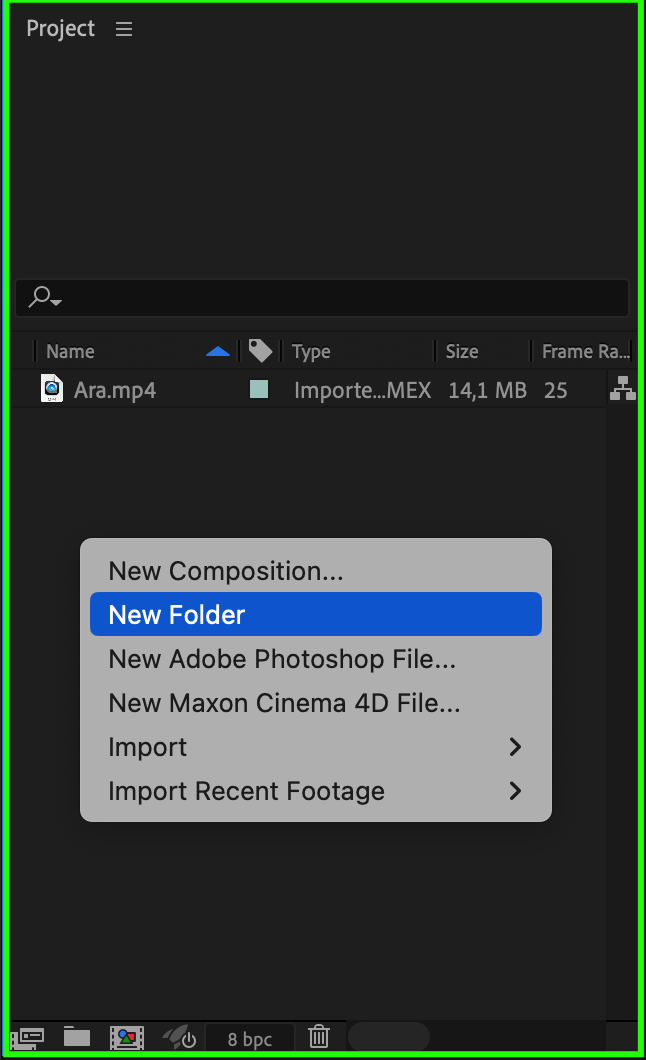
Task: Choose New Composition from context menu
Action: [226, 571]
